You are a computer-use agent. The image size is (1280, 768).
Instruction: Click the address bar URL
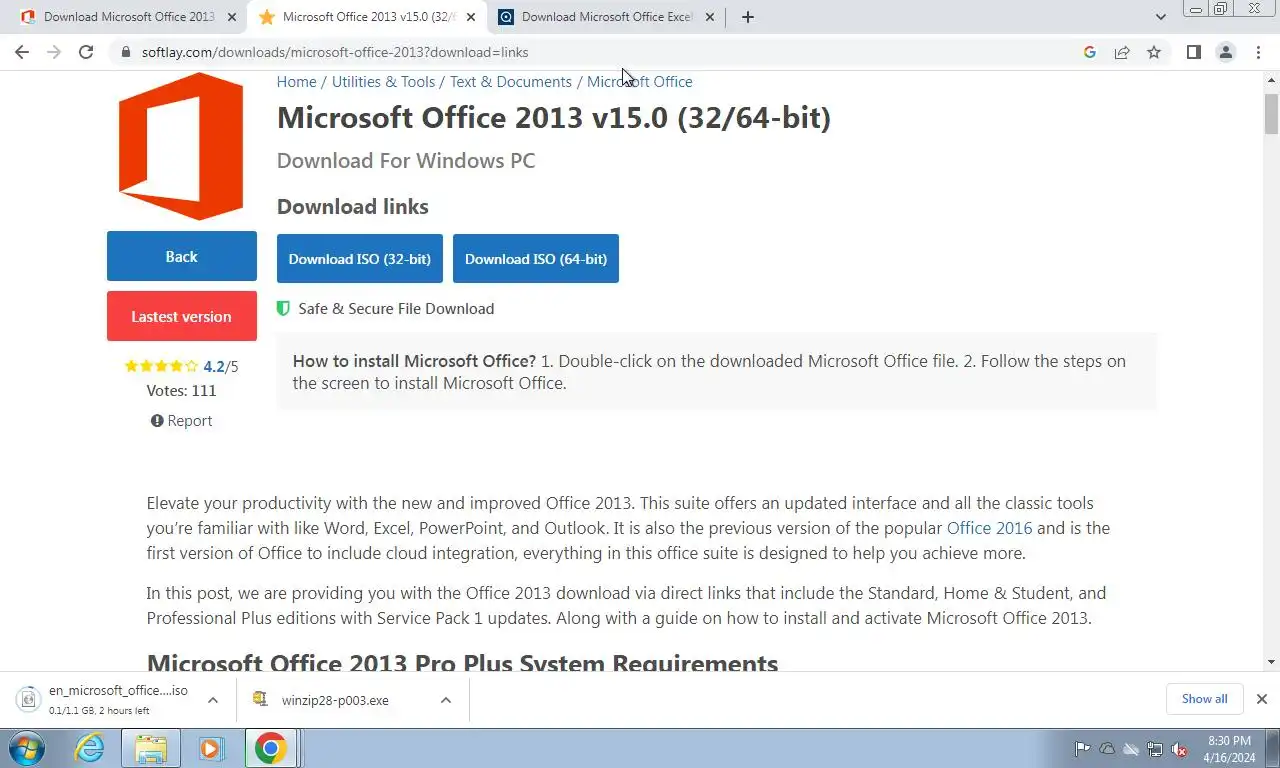tap(335, 52)
